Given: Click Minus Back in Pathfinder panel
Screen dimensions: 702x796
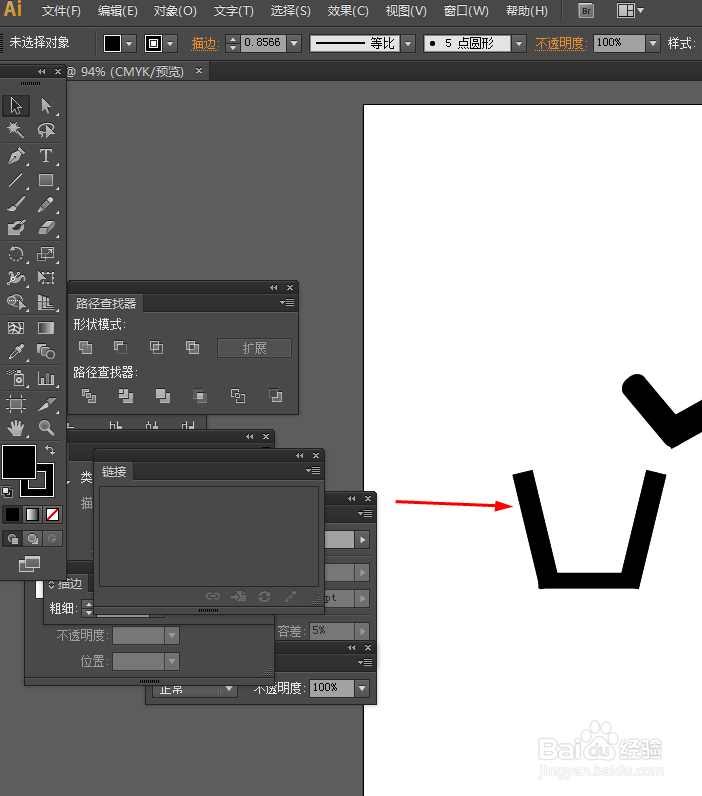Looking at the screenshot, I should 276,396.
